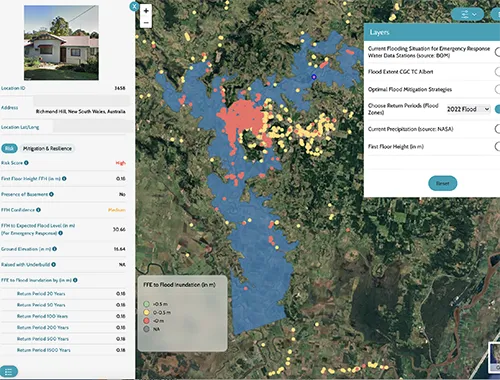Click the green >0.5 m legend swatch
The height and width of the screenshot is (380, 500).
tap(146, 304)
